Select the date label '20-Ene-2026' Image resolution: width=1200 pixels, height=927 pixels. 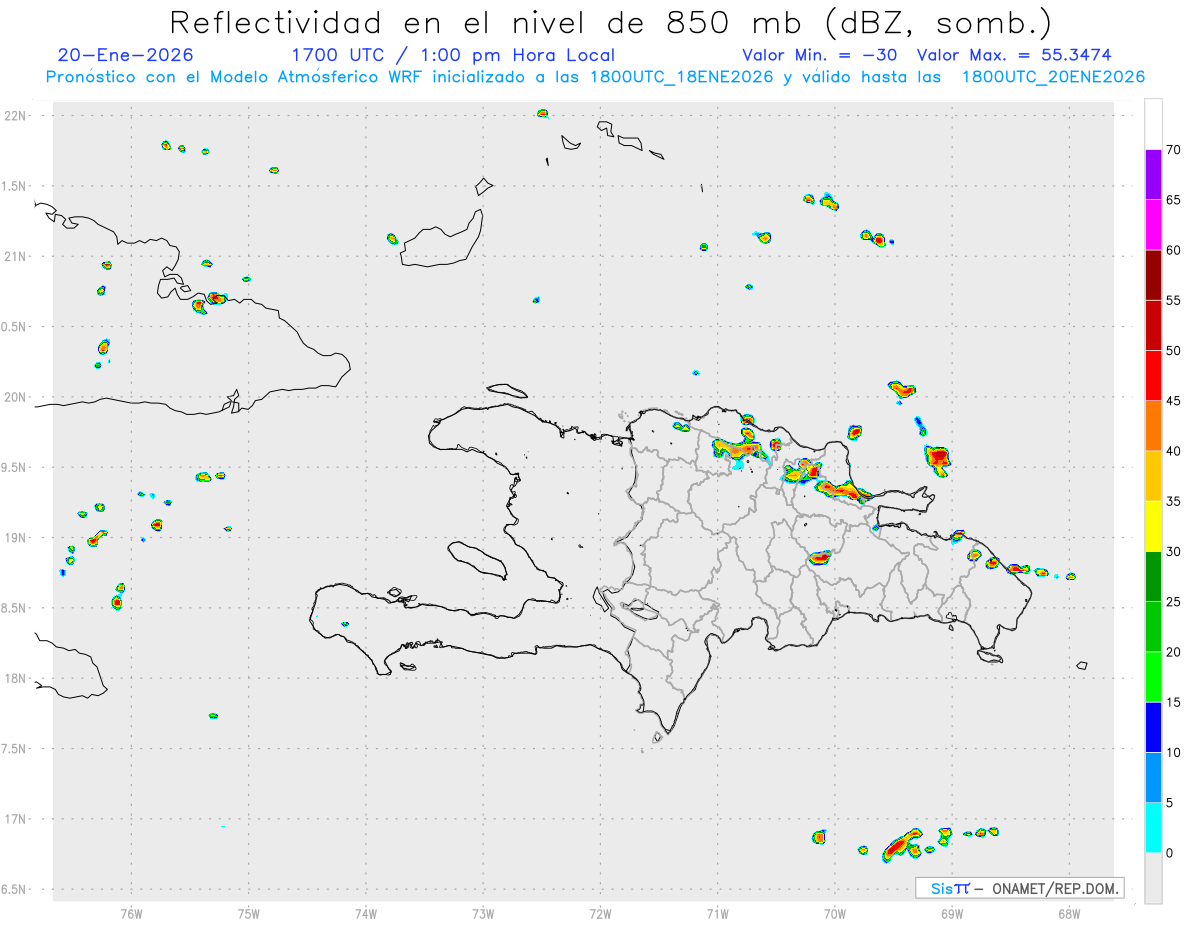click(x=126, y=55)
